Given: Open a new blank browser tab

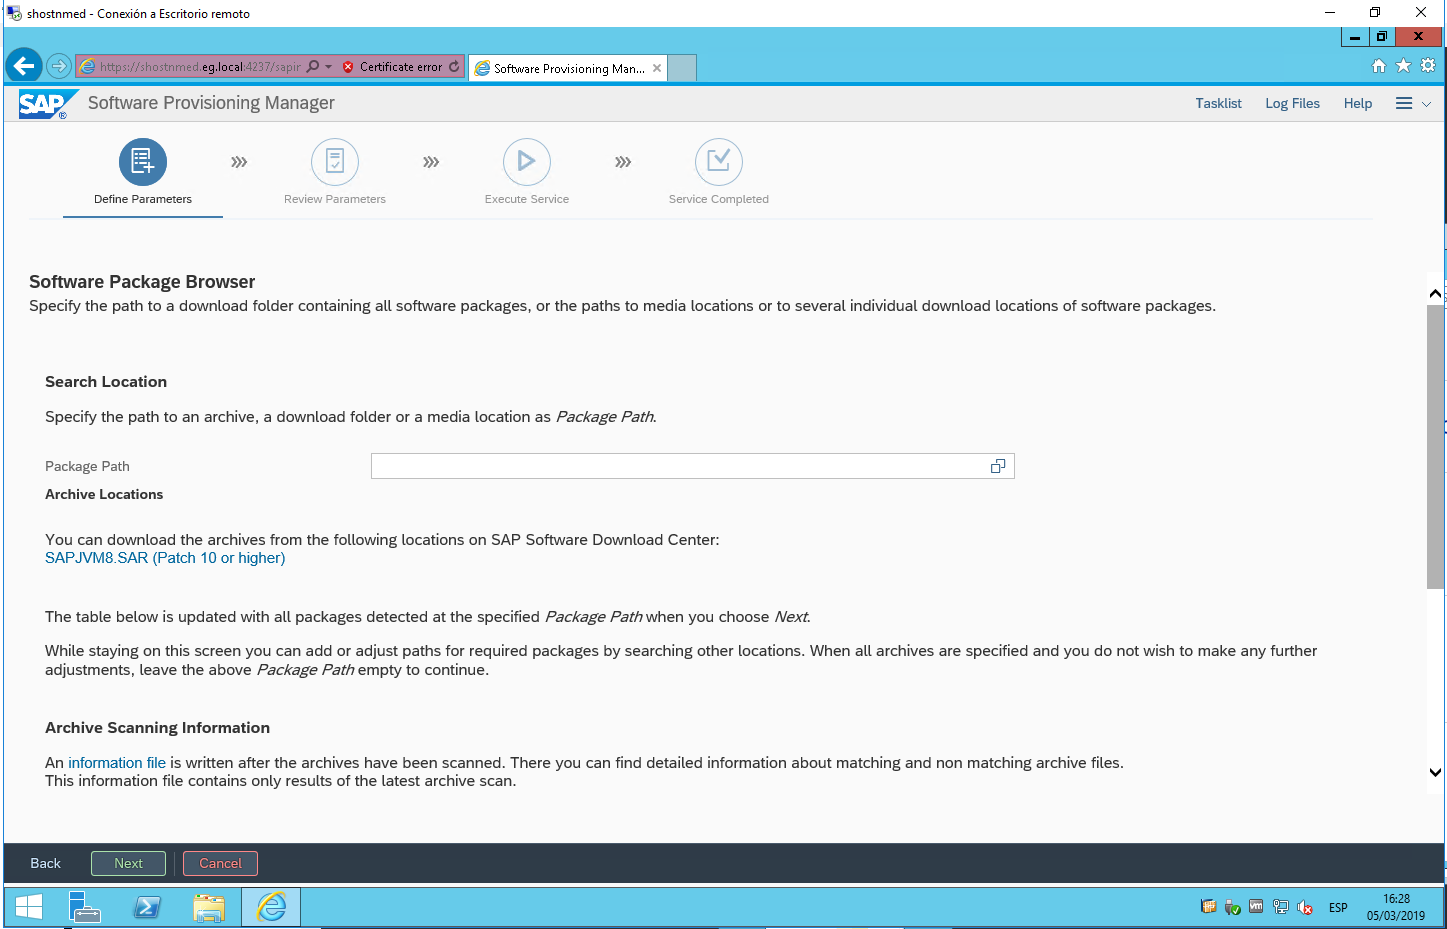Looking at the screenshot, I should (x=682, y=68).
